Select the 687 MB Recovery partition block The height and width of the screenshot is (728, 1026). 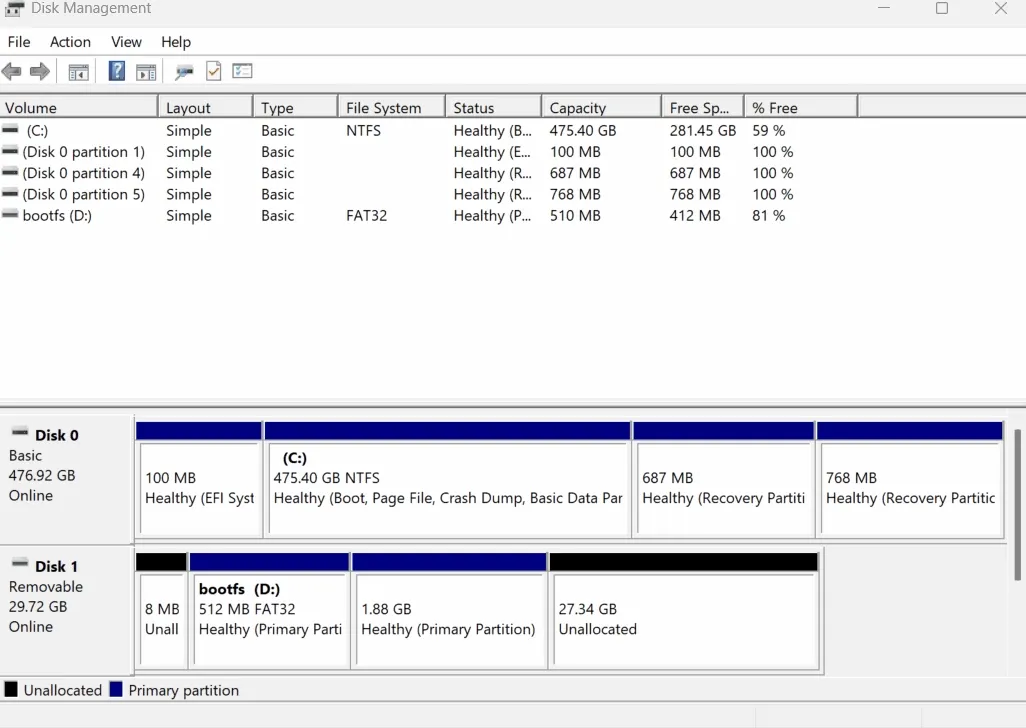tap(724, 481)
